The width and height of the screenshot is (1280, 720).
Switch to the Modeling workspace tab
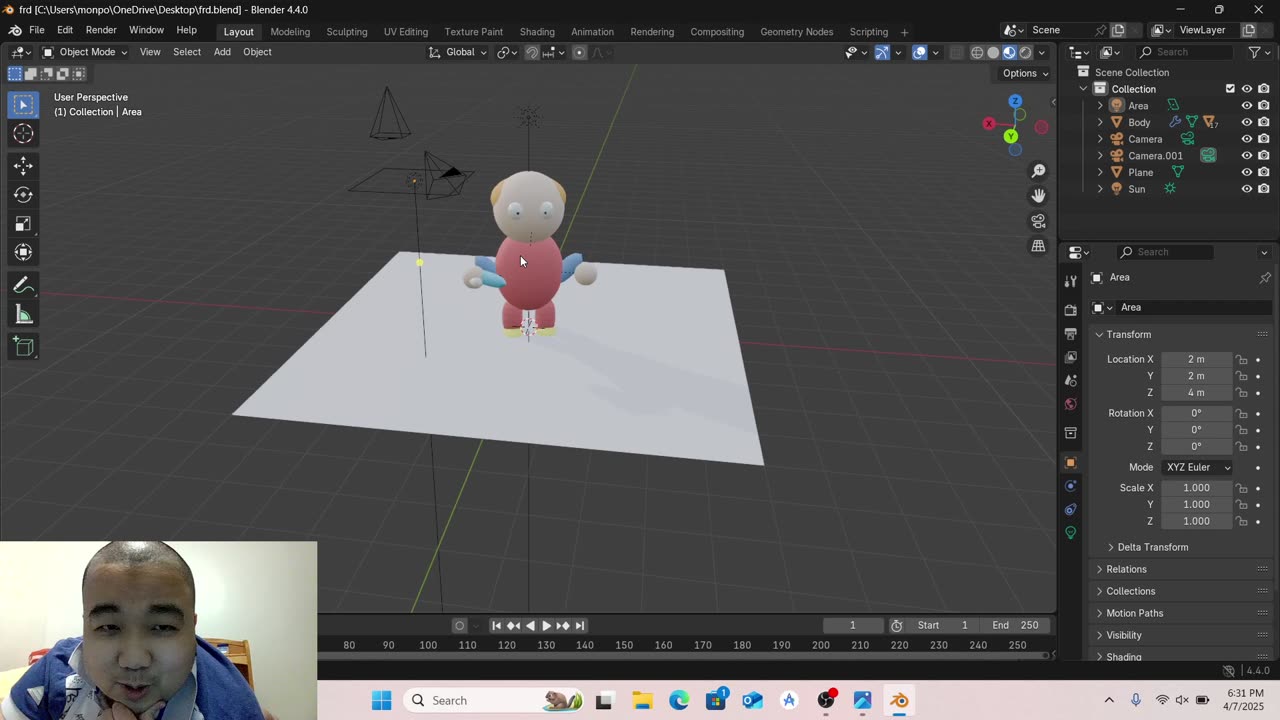(290, 31)
